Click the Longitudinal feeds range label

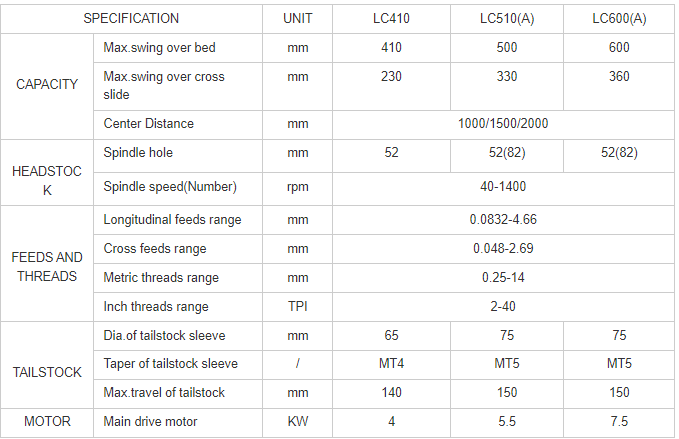click(x=172, y=220)
